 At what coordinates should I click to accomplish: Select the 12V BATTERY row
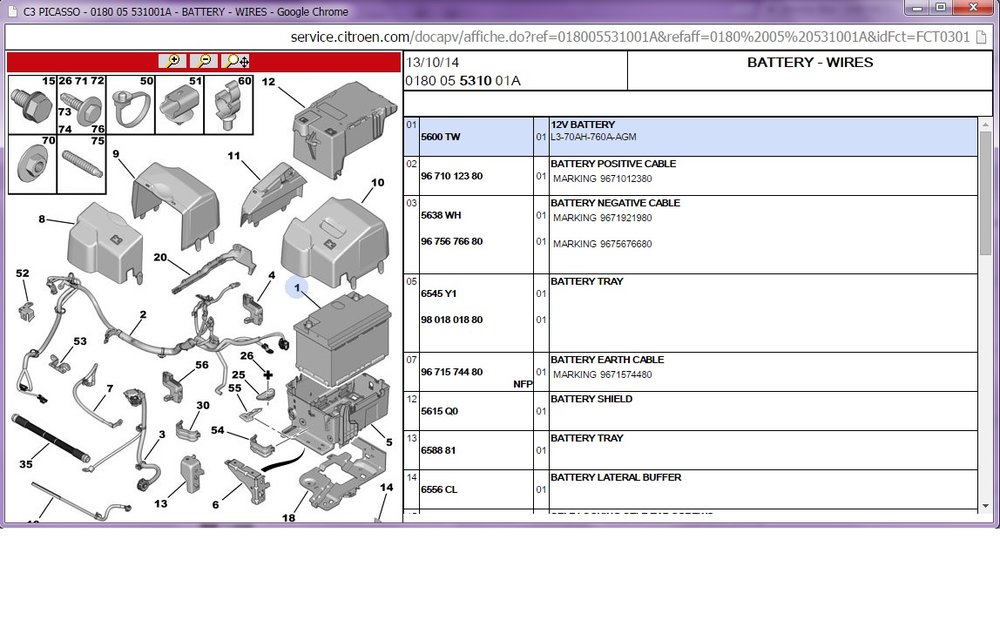click(690, 136)
